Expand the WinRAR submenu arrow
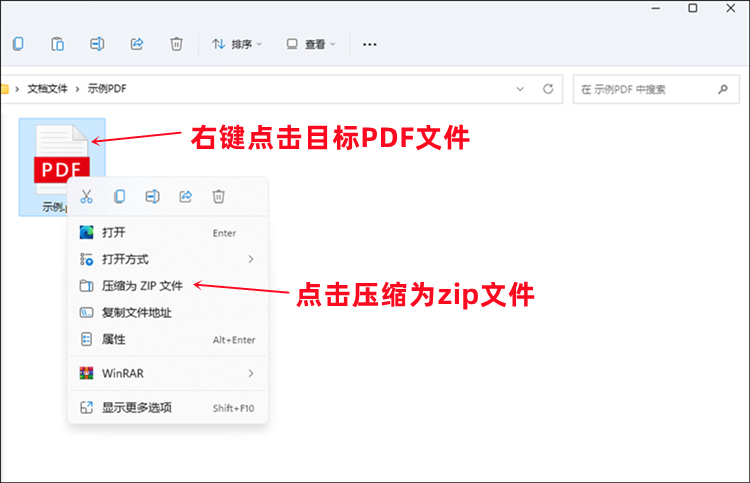This screenshot has width=750, height=483. pos(251,373)
